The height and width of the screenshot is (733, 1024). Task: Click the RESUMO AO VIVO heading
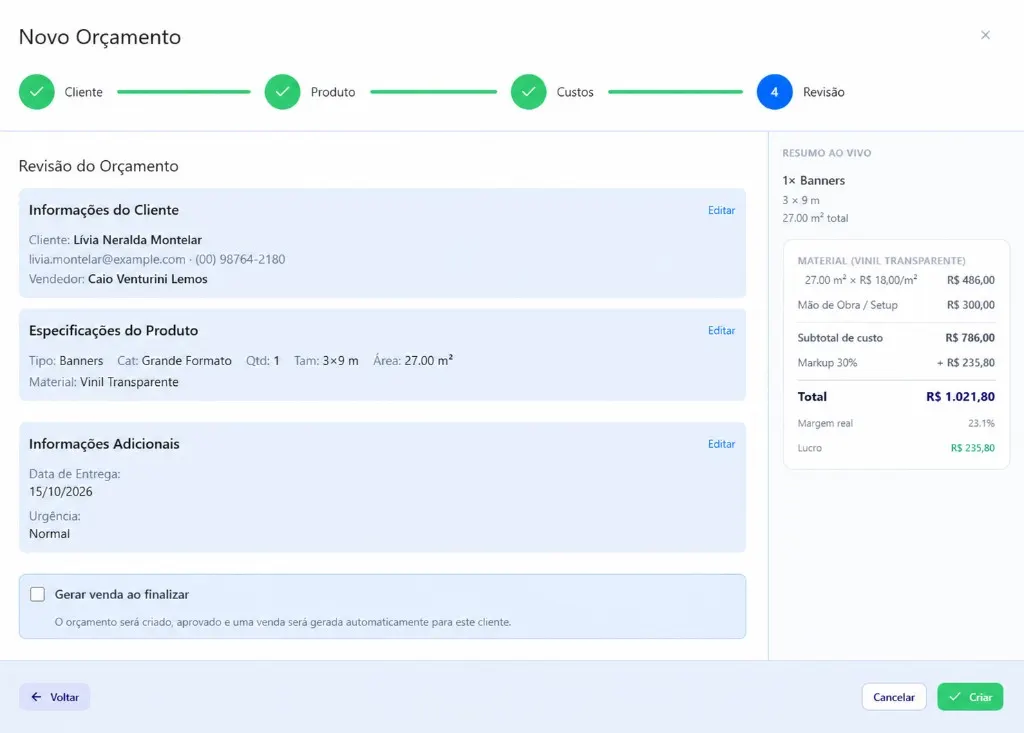pyautogui.click(x=826, y=153)
